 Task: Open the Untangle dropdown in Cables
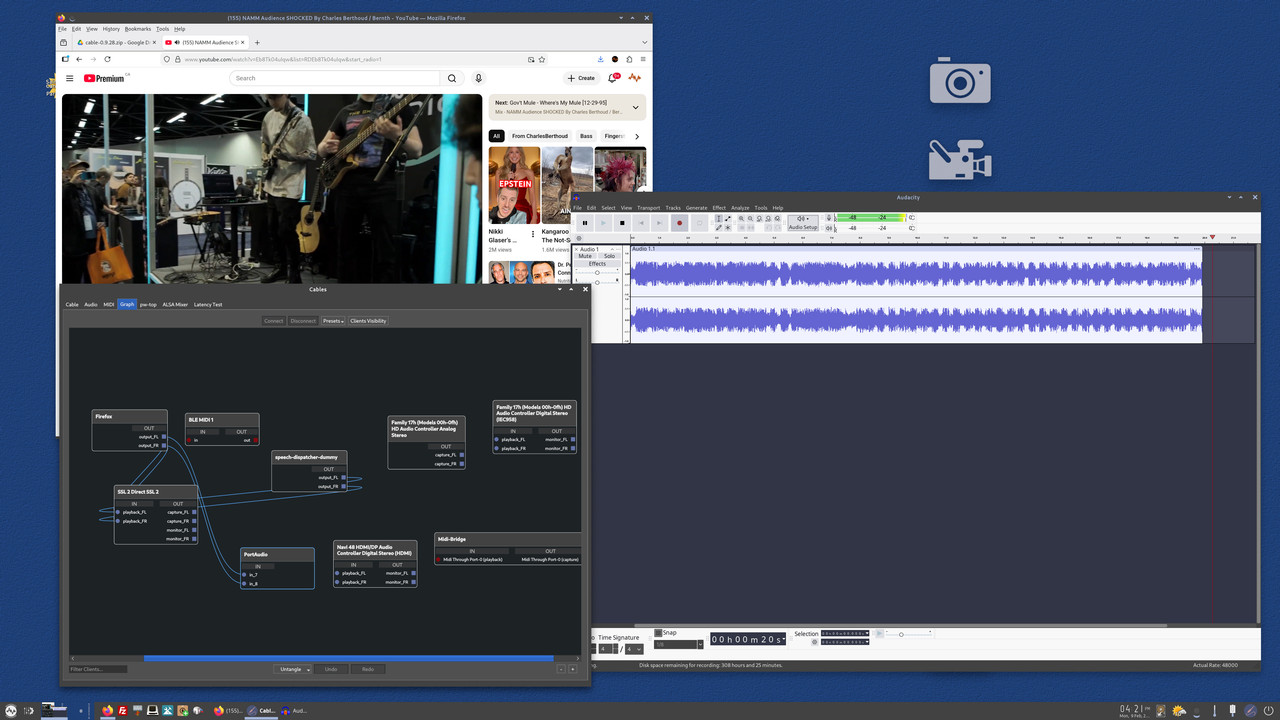pos(293,669)
